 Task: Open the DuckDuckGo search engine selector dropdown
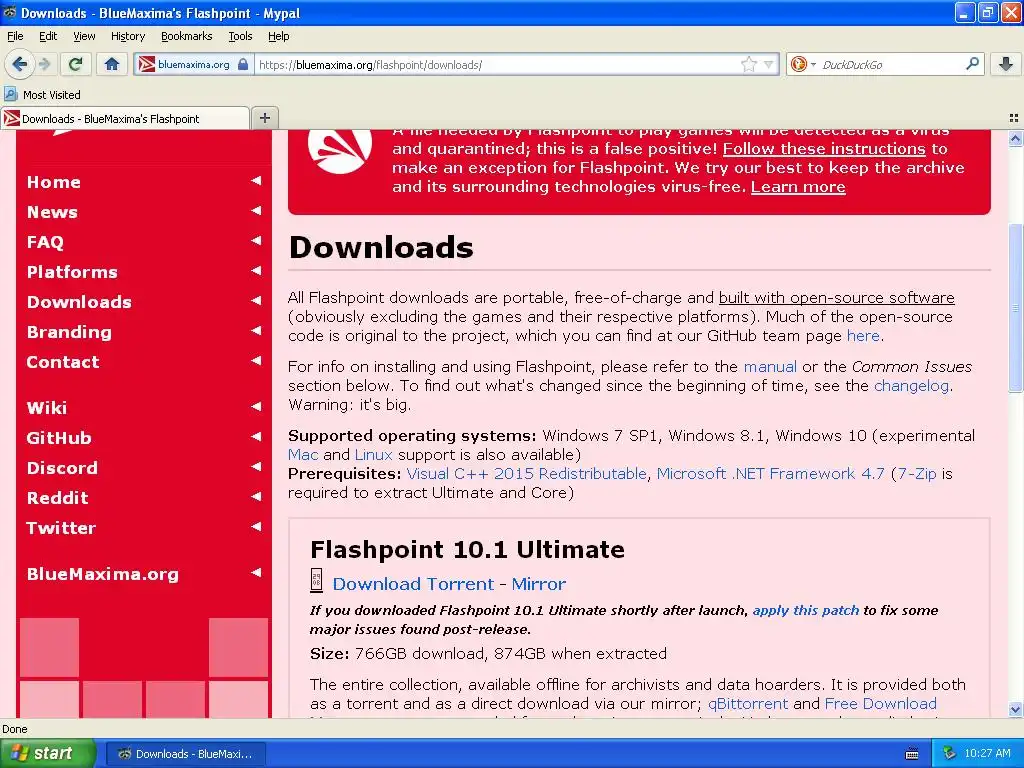(803, 64)
